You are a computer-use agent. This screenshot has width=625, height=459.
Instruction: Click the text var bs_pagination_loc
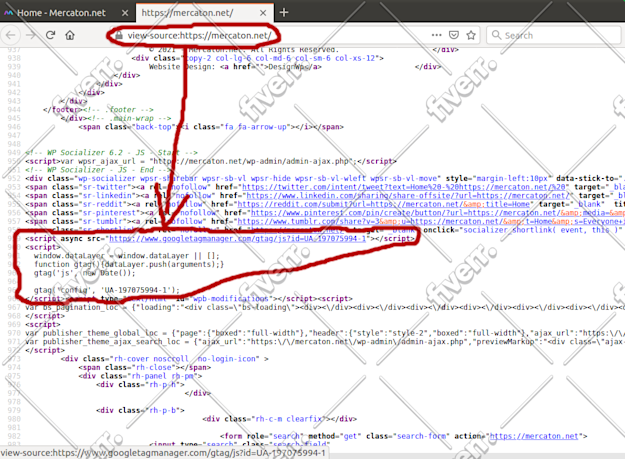click(x=72, y=307)
